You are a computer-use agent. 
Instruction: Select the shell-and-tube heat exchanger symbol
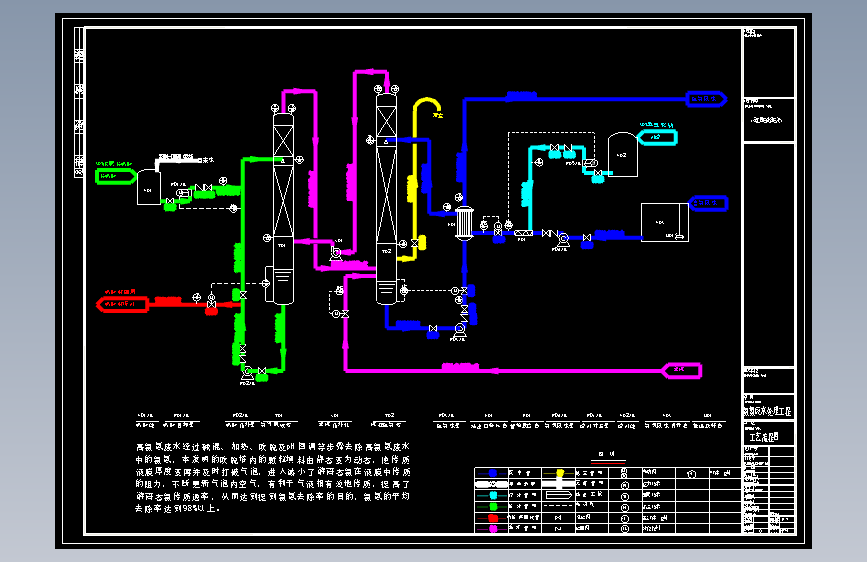coord(464,222)
